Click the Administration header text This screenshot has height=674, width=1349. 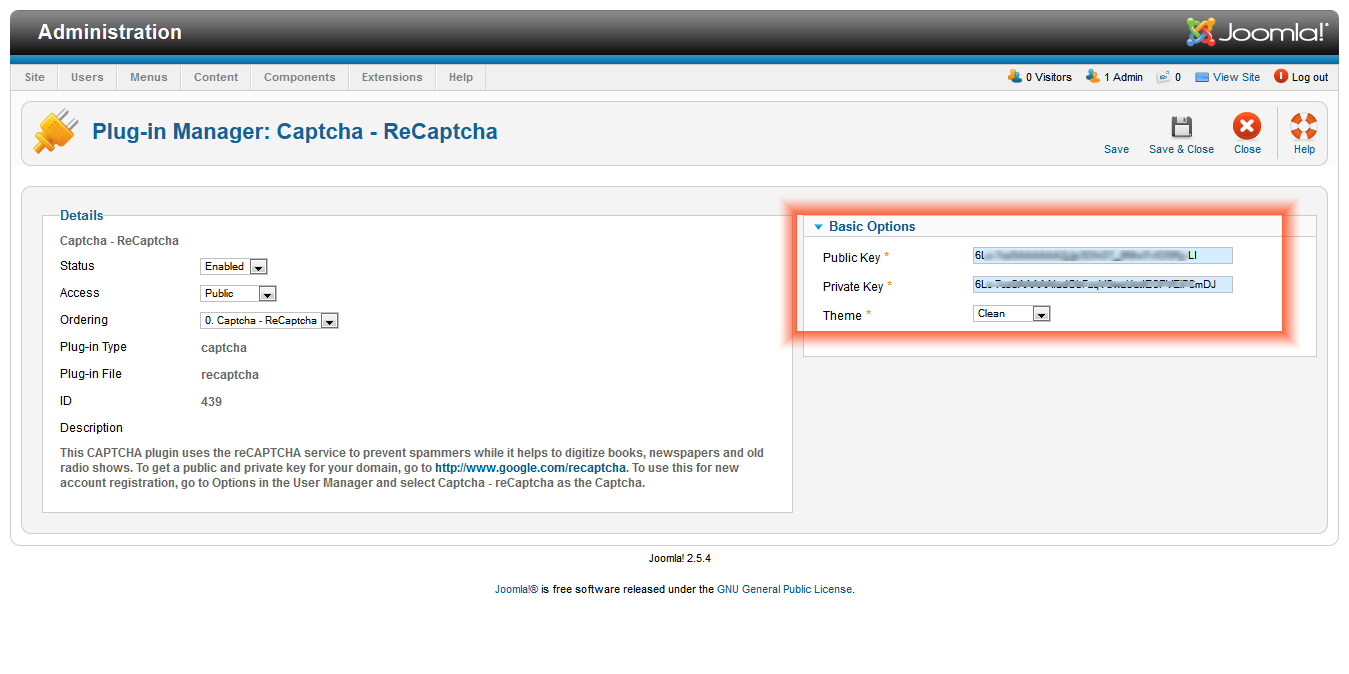tap(110, 32)
